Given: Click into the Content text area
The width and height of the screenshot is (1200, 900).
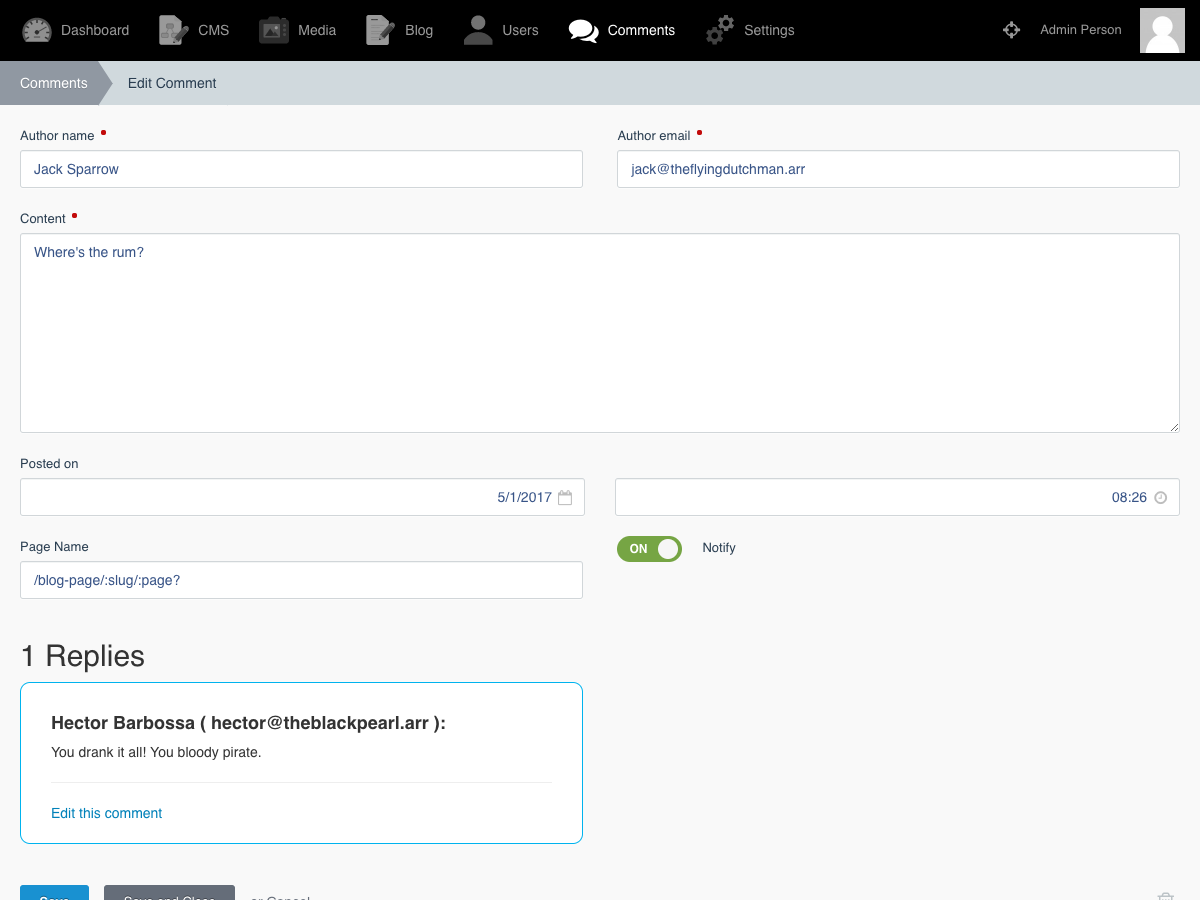Looking at the screenshot, I should click(x=600, y=333).
